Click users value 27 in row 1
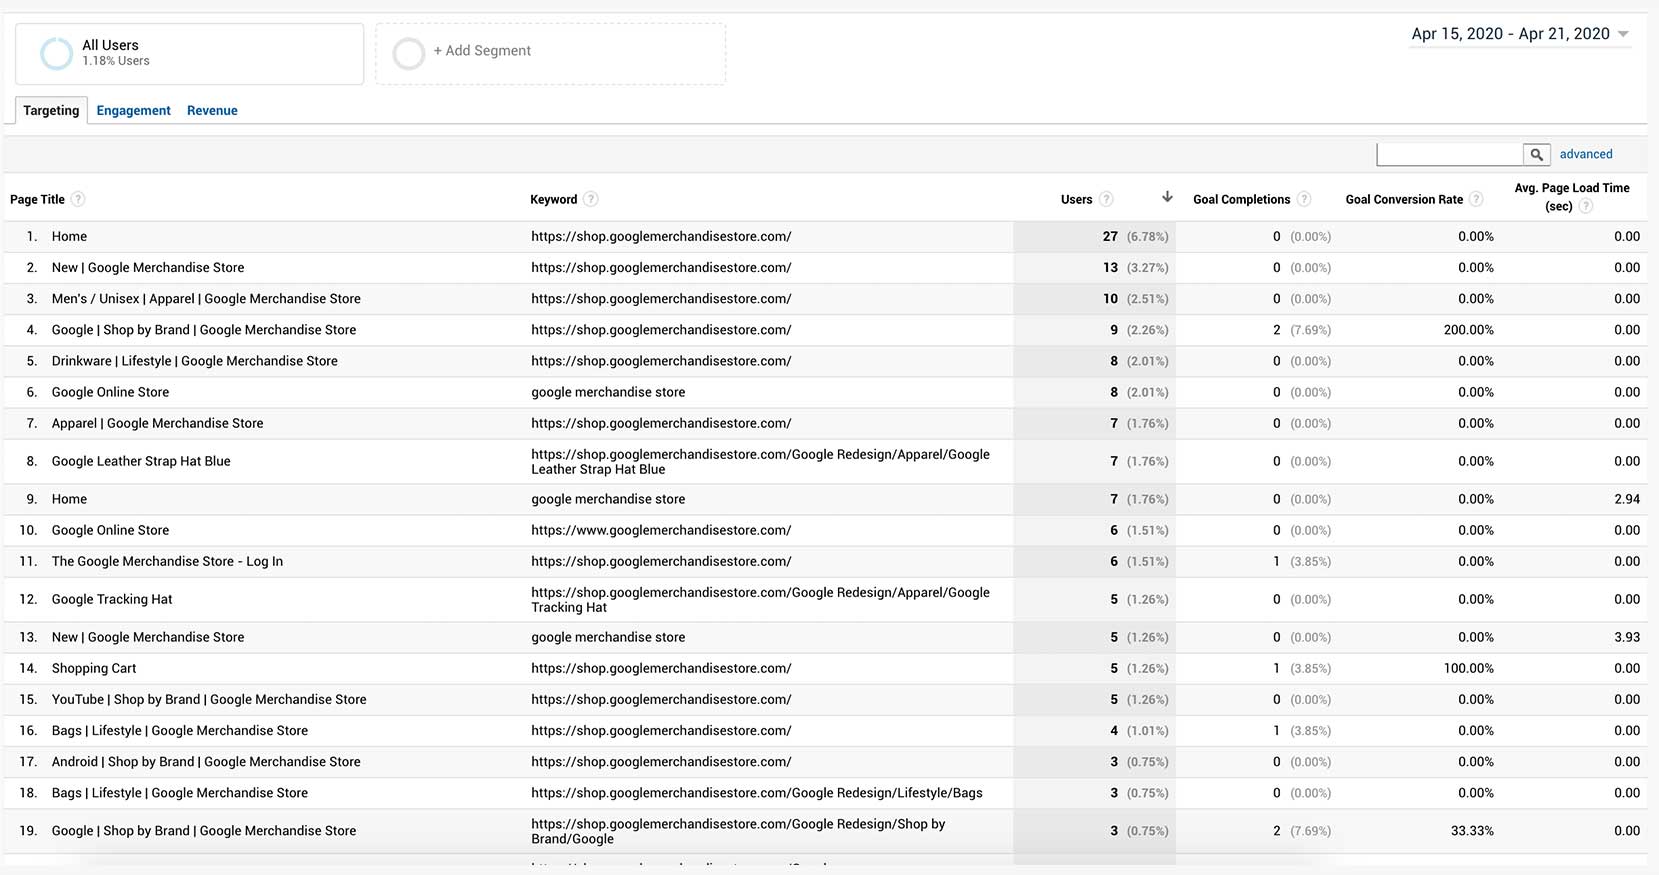This screenshot has height=875, width=1659. (1110, 236)
